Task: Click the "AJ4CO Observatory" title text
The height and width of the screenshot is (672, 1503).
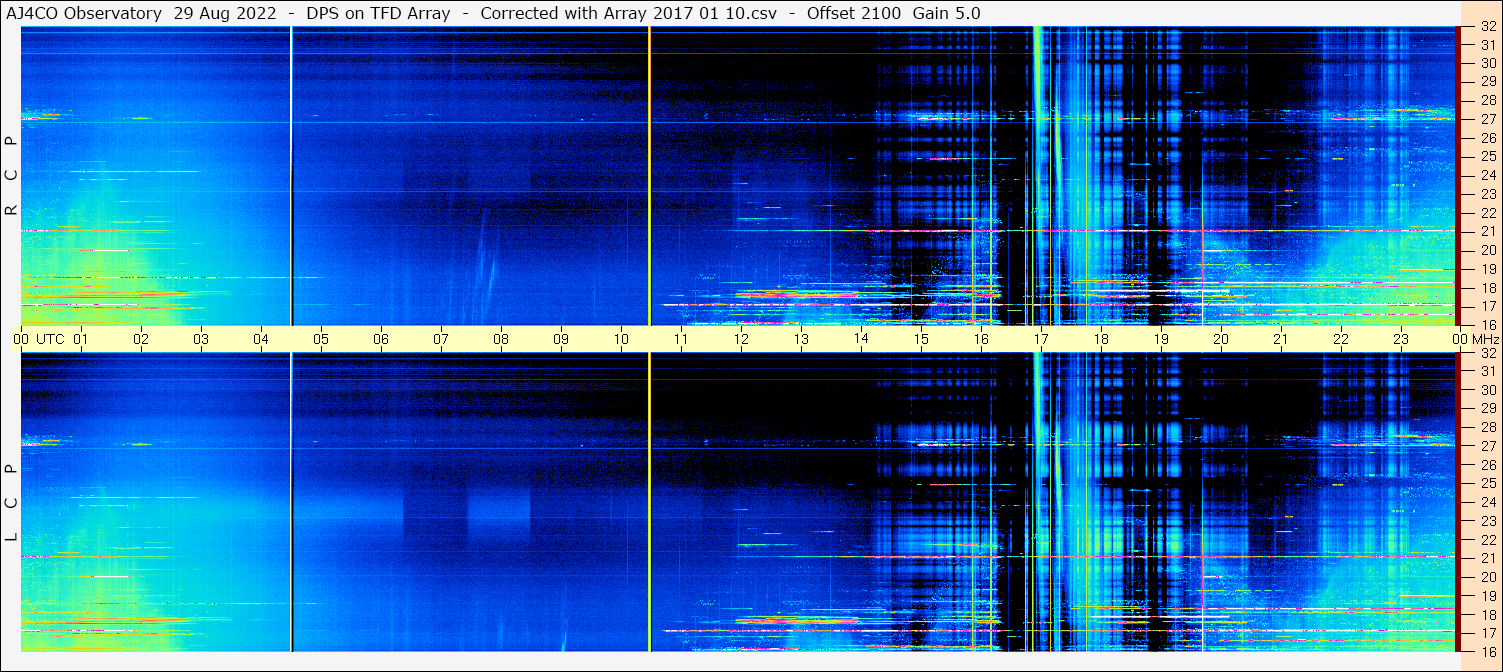Action: click(84, 13)
